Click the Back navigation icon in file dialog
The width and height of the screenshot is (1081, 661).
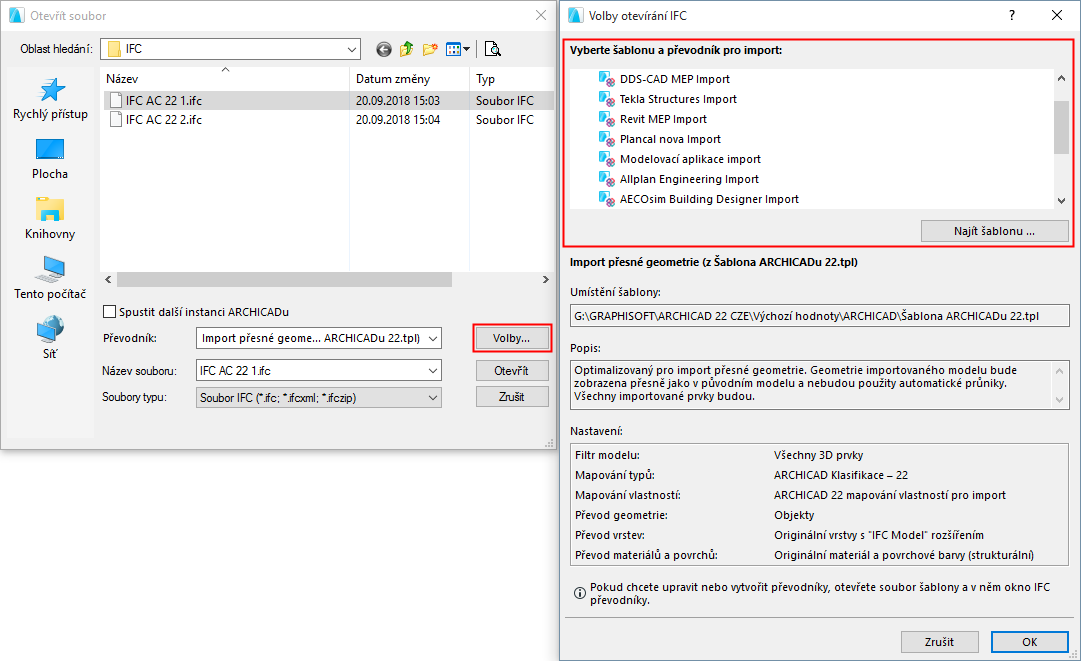[384, 49]
